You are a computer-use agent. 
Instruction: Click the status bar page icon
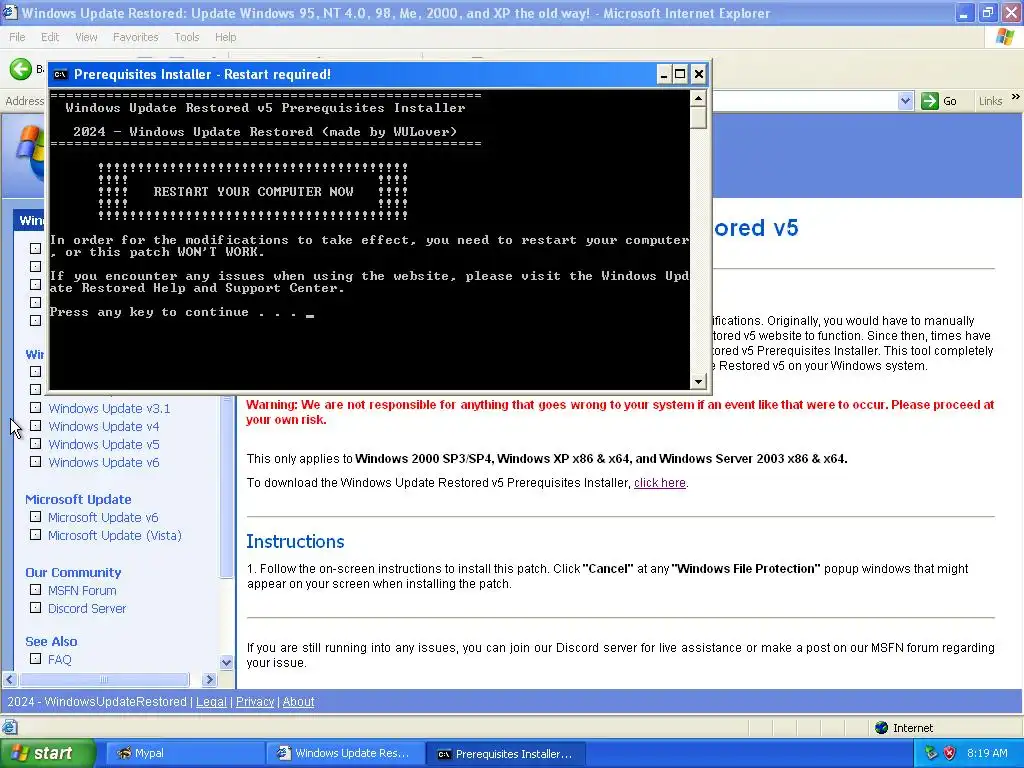point(9,727)
